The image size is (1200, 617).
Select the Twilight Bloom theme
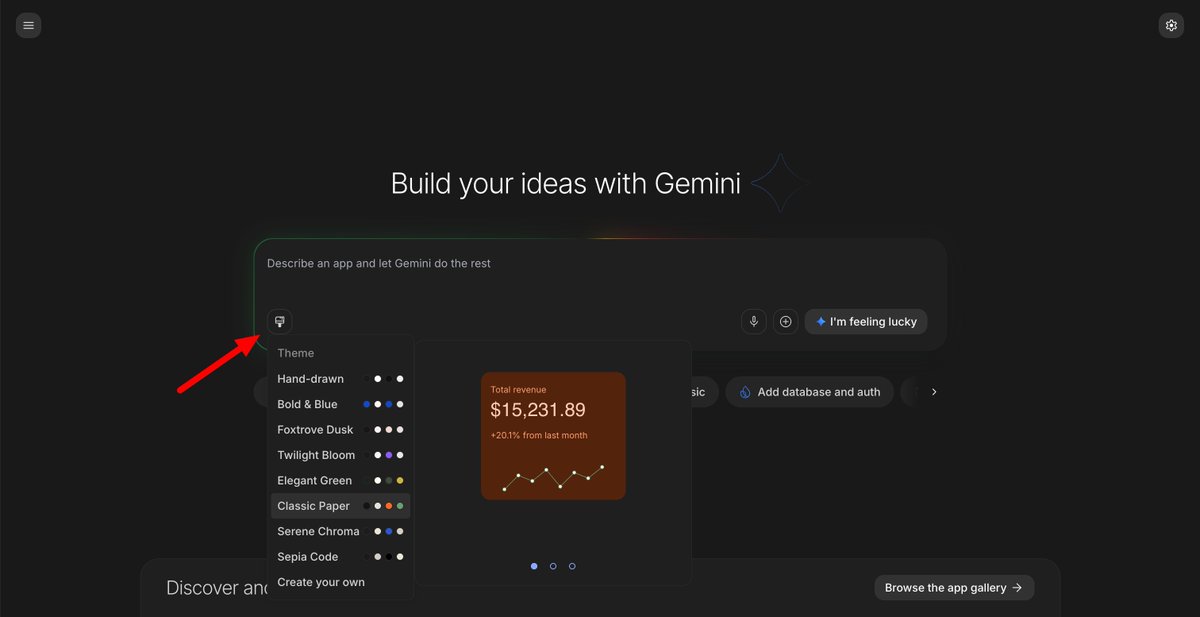click(x=340, y=455)
